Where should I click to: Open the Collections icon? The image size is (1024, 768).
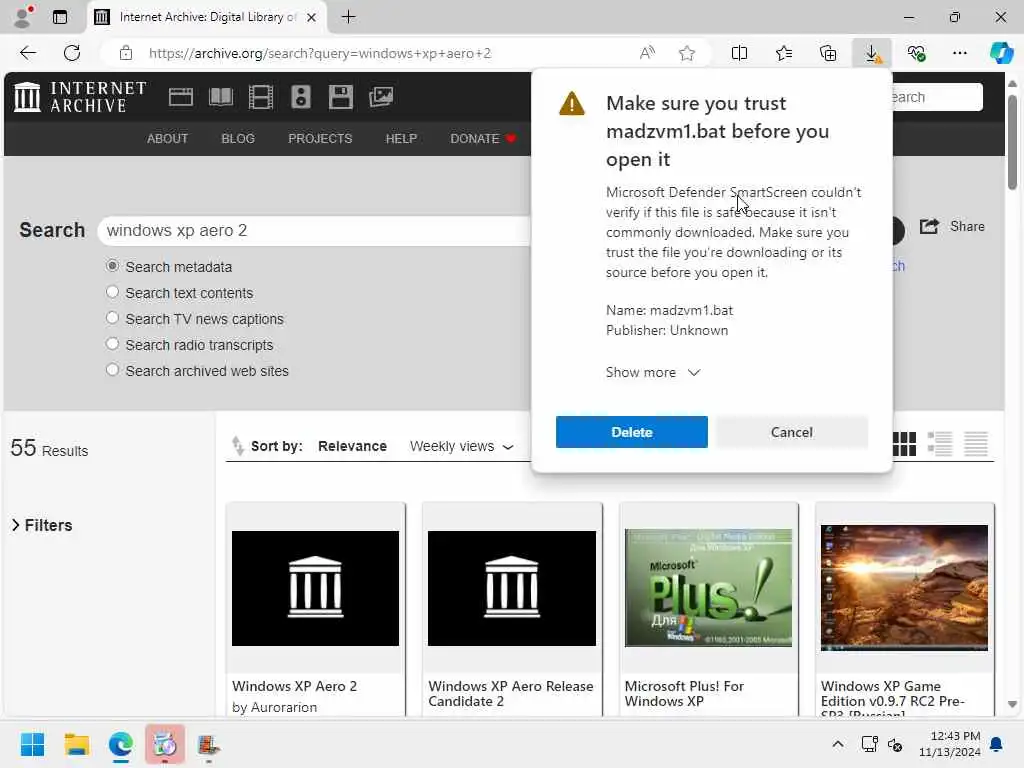click(x=828, y=53)
